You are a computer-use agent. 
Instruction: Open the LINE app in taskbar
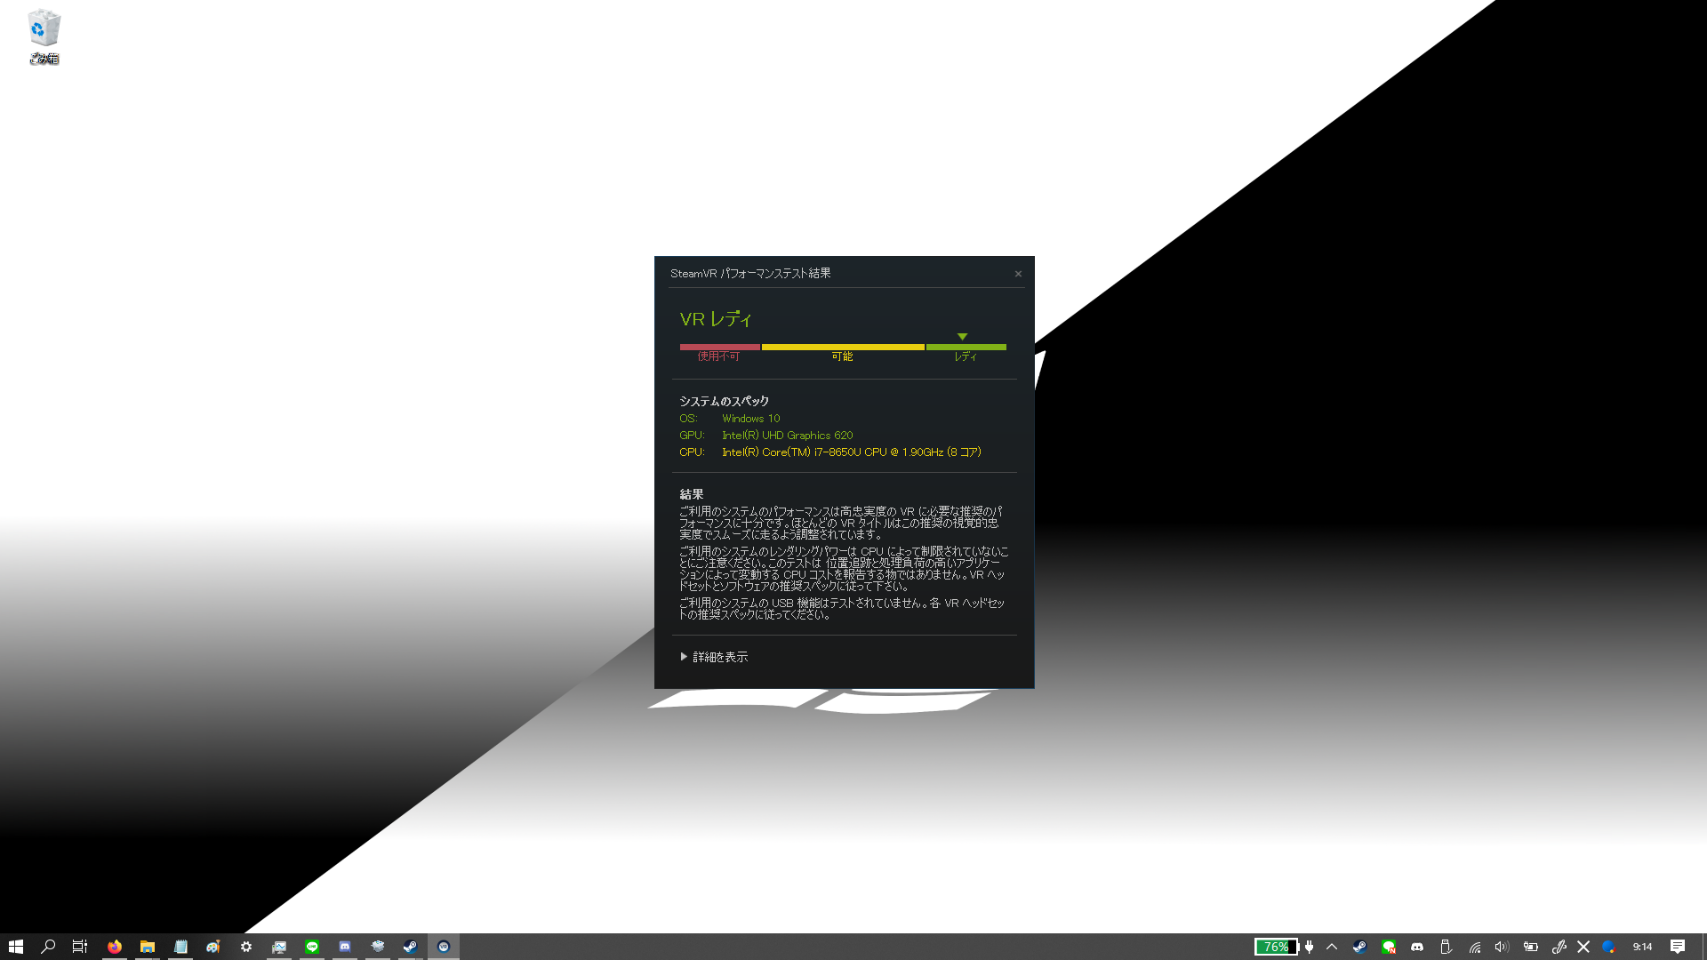pos(312,946)
